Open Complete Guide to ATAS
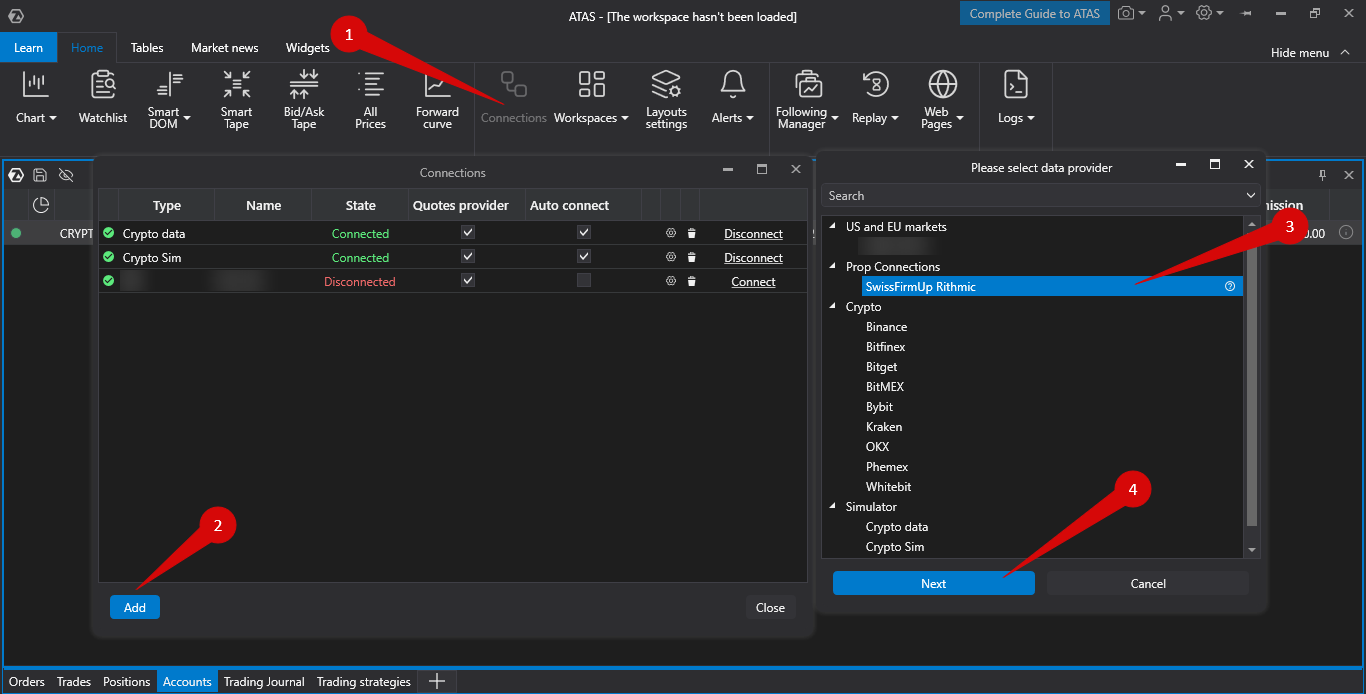 click(1035, 13)
